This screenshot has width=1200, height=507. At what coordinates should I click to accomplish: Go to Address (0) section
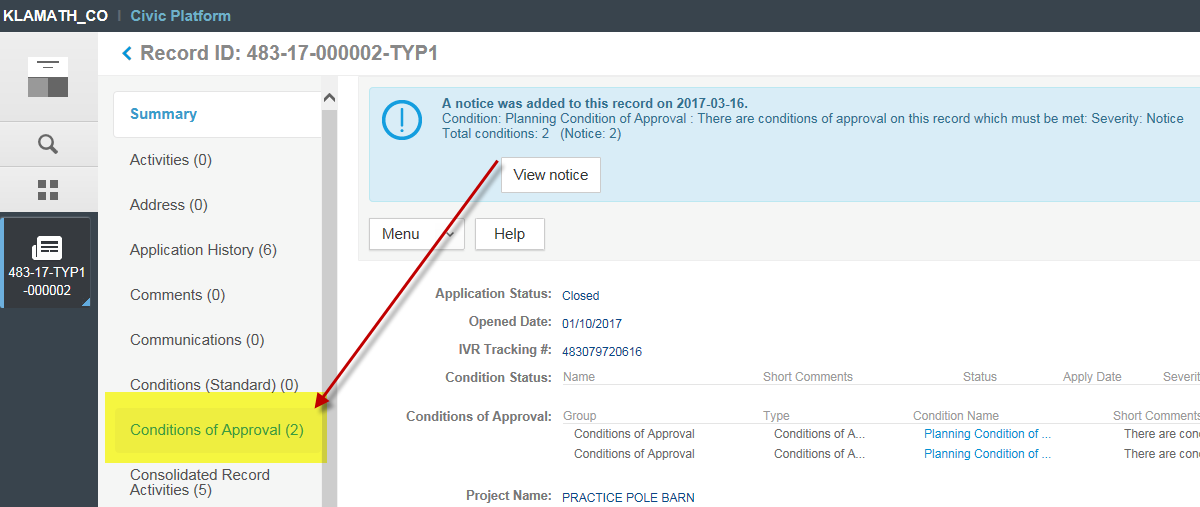(x=168, y=205)
